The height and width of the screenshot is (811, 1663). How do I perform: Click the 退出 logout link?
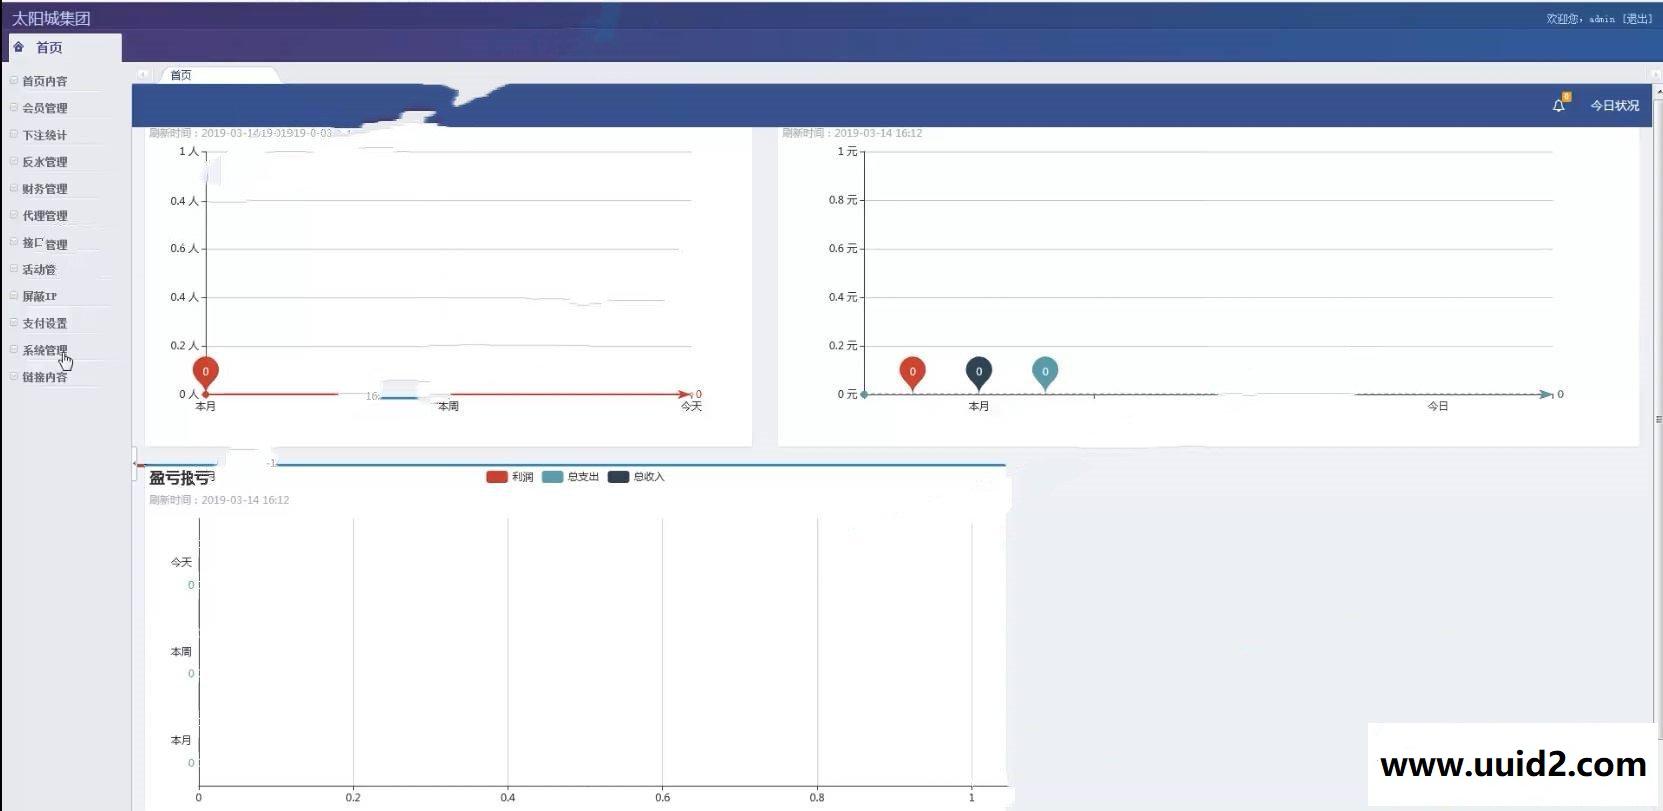tap(1636, 19)
